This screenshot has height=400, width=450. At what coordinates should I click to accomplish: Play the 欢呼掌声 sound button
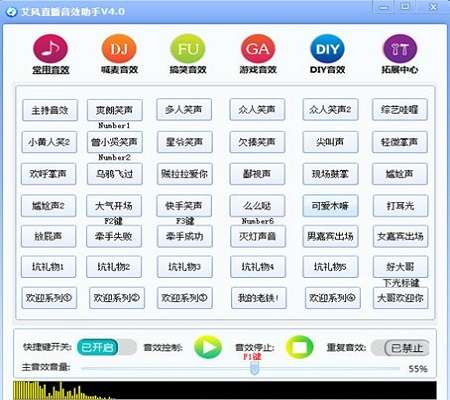tap(48, 174)
